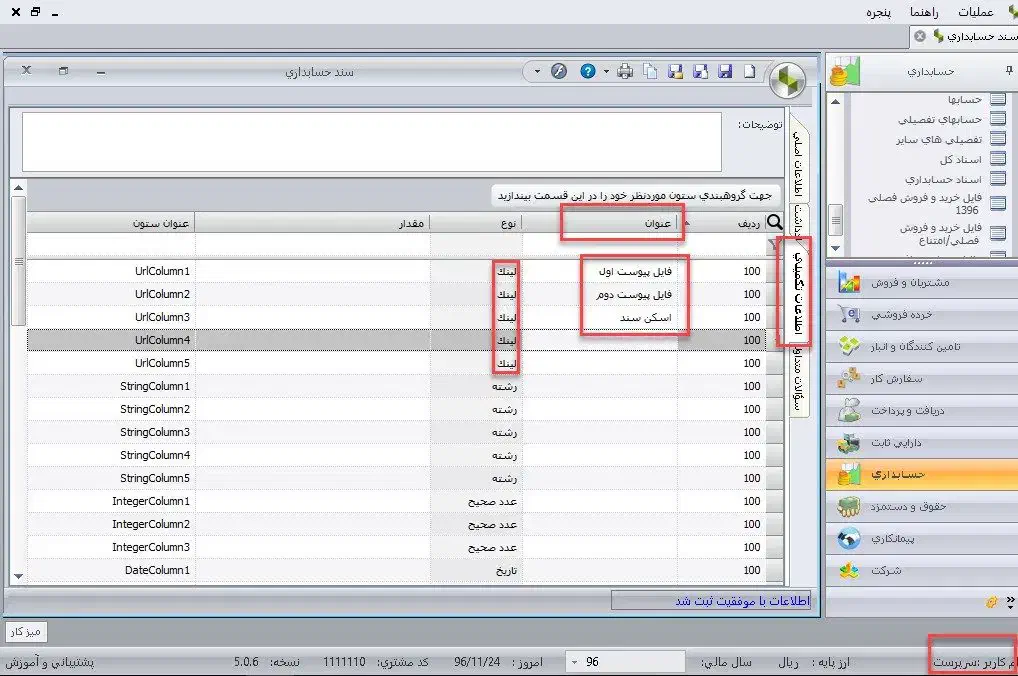Open the عمليات menu

[x=975, y=11]
